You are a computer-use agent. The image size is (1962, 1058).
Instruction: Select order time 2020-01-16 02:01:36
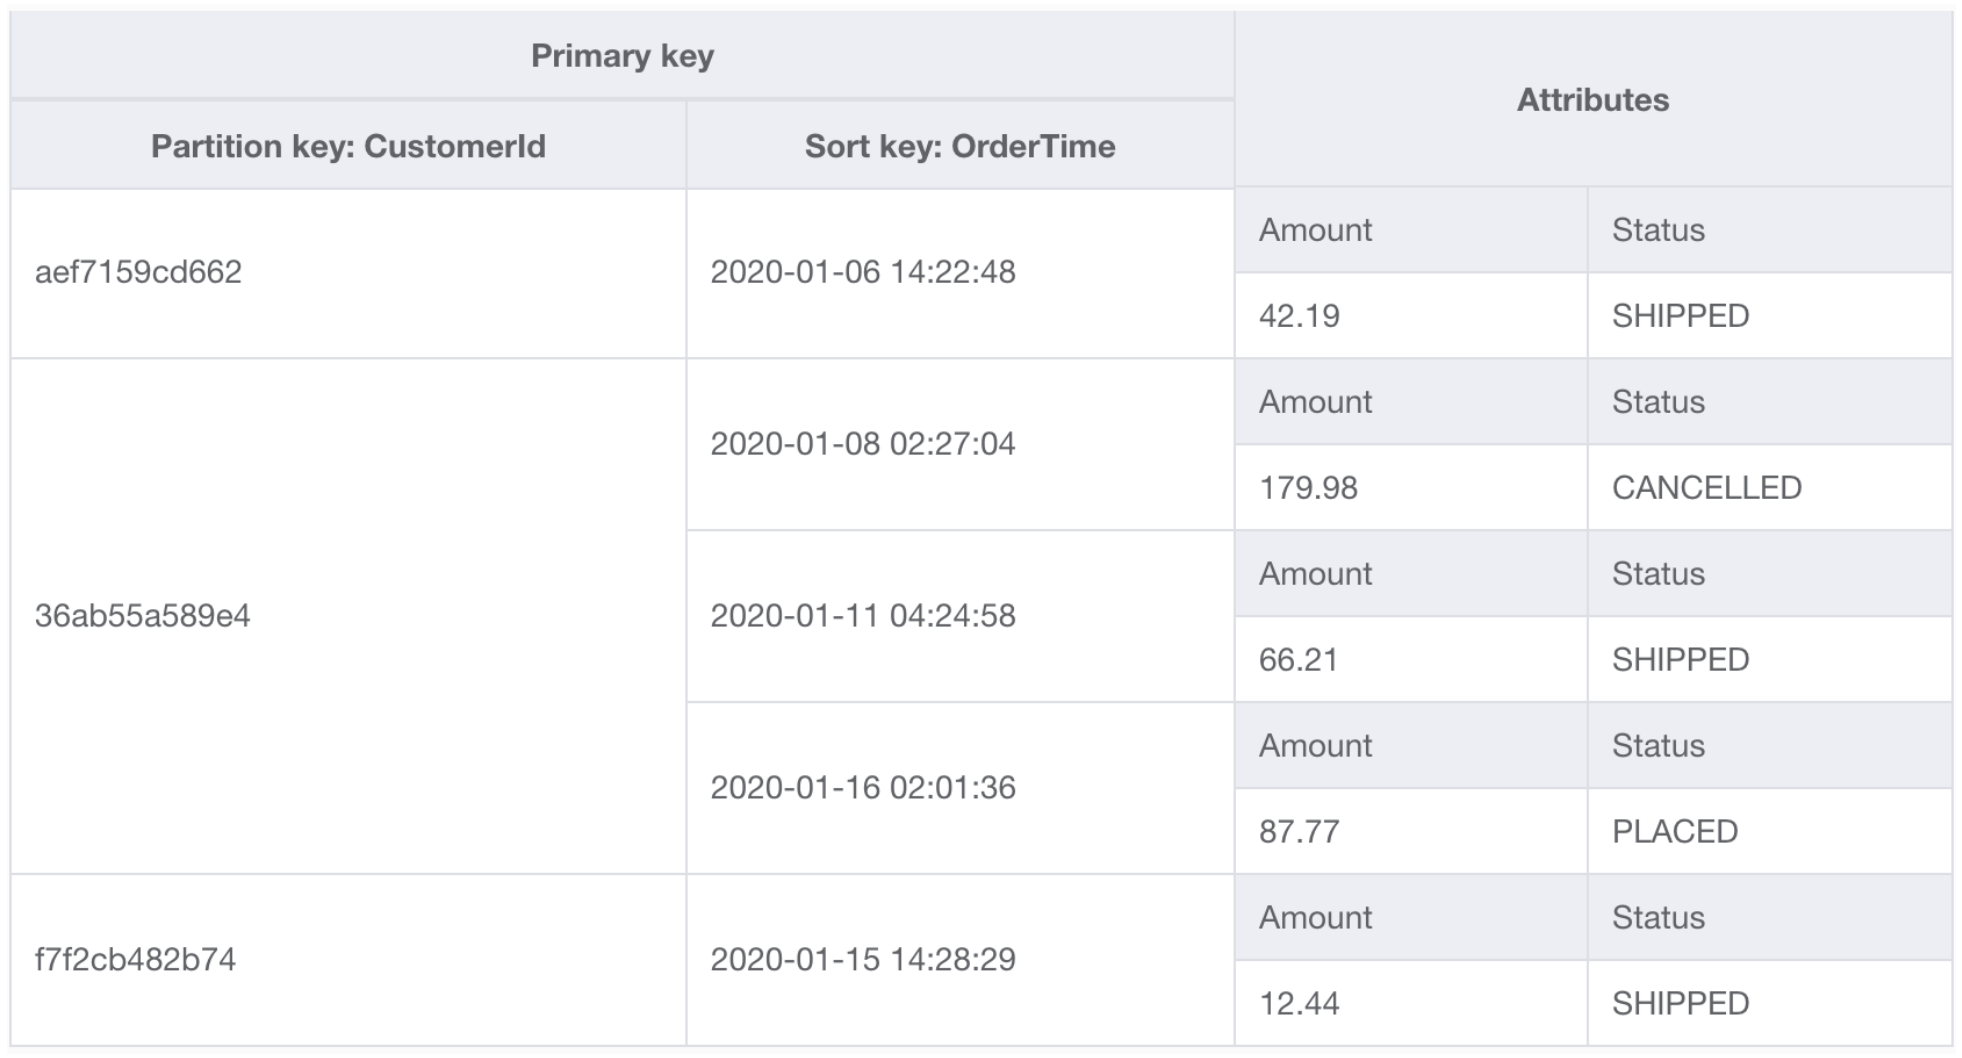862,788
